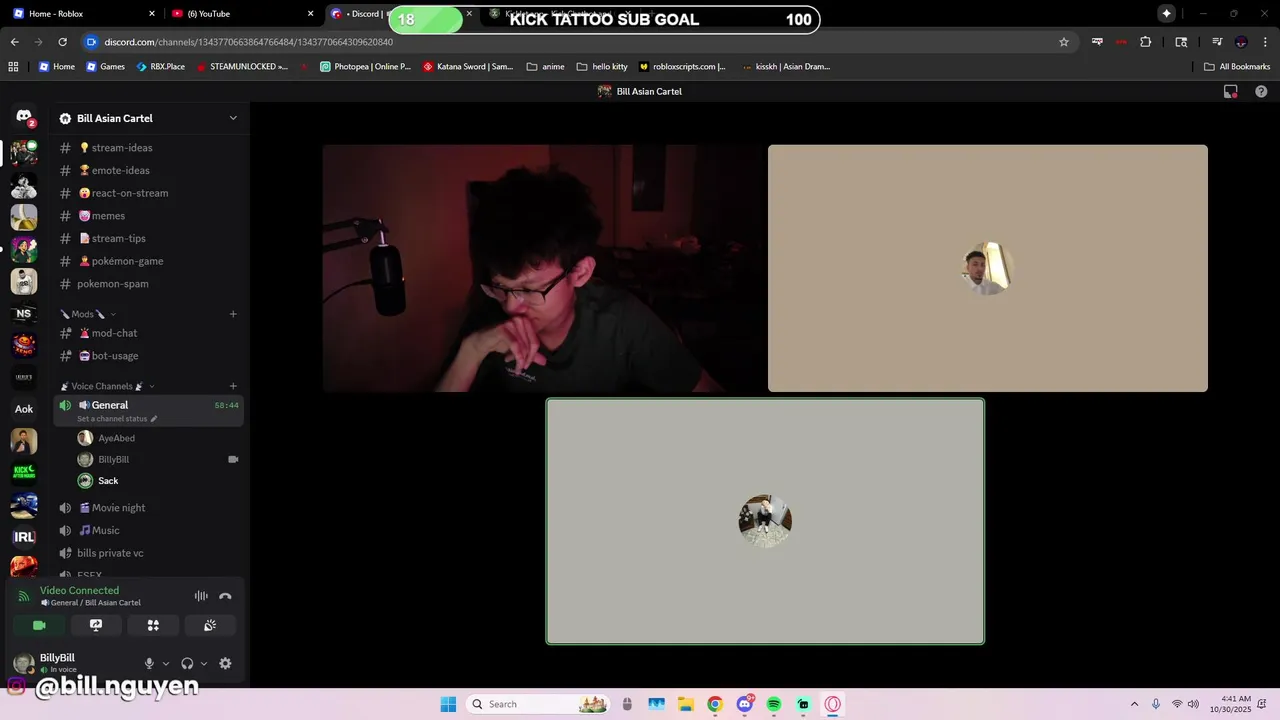
Task: Open Discord user settings gear
Action: (x=225, y=663)
